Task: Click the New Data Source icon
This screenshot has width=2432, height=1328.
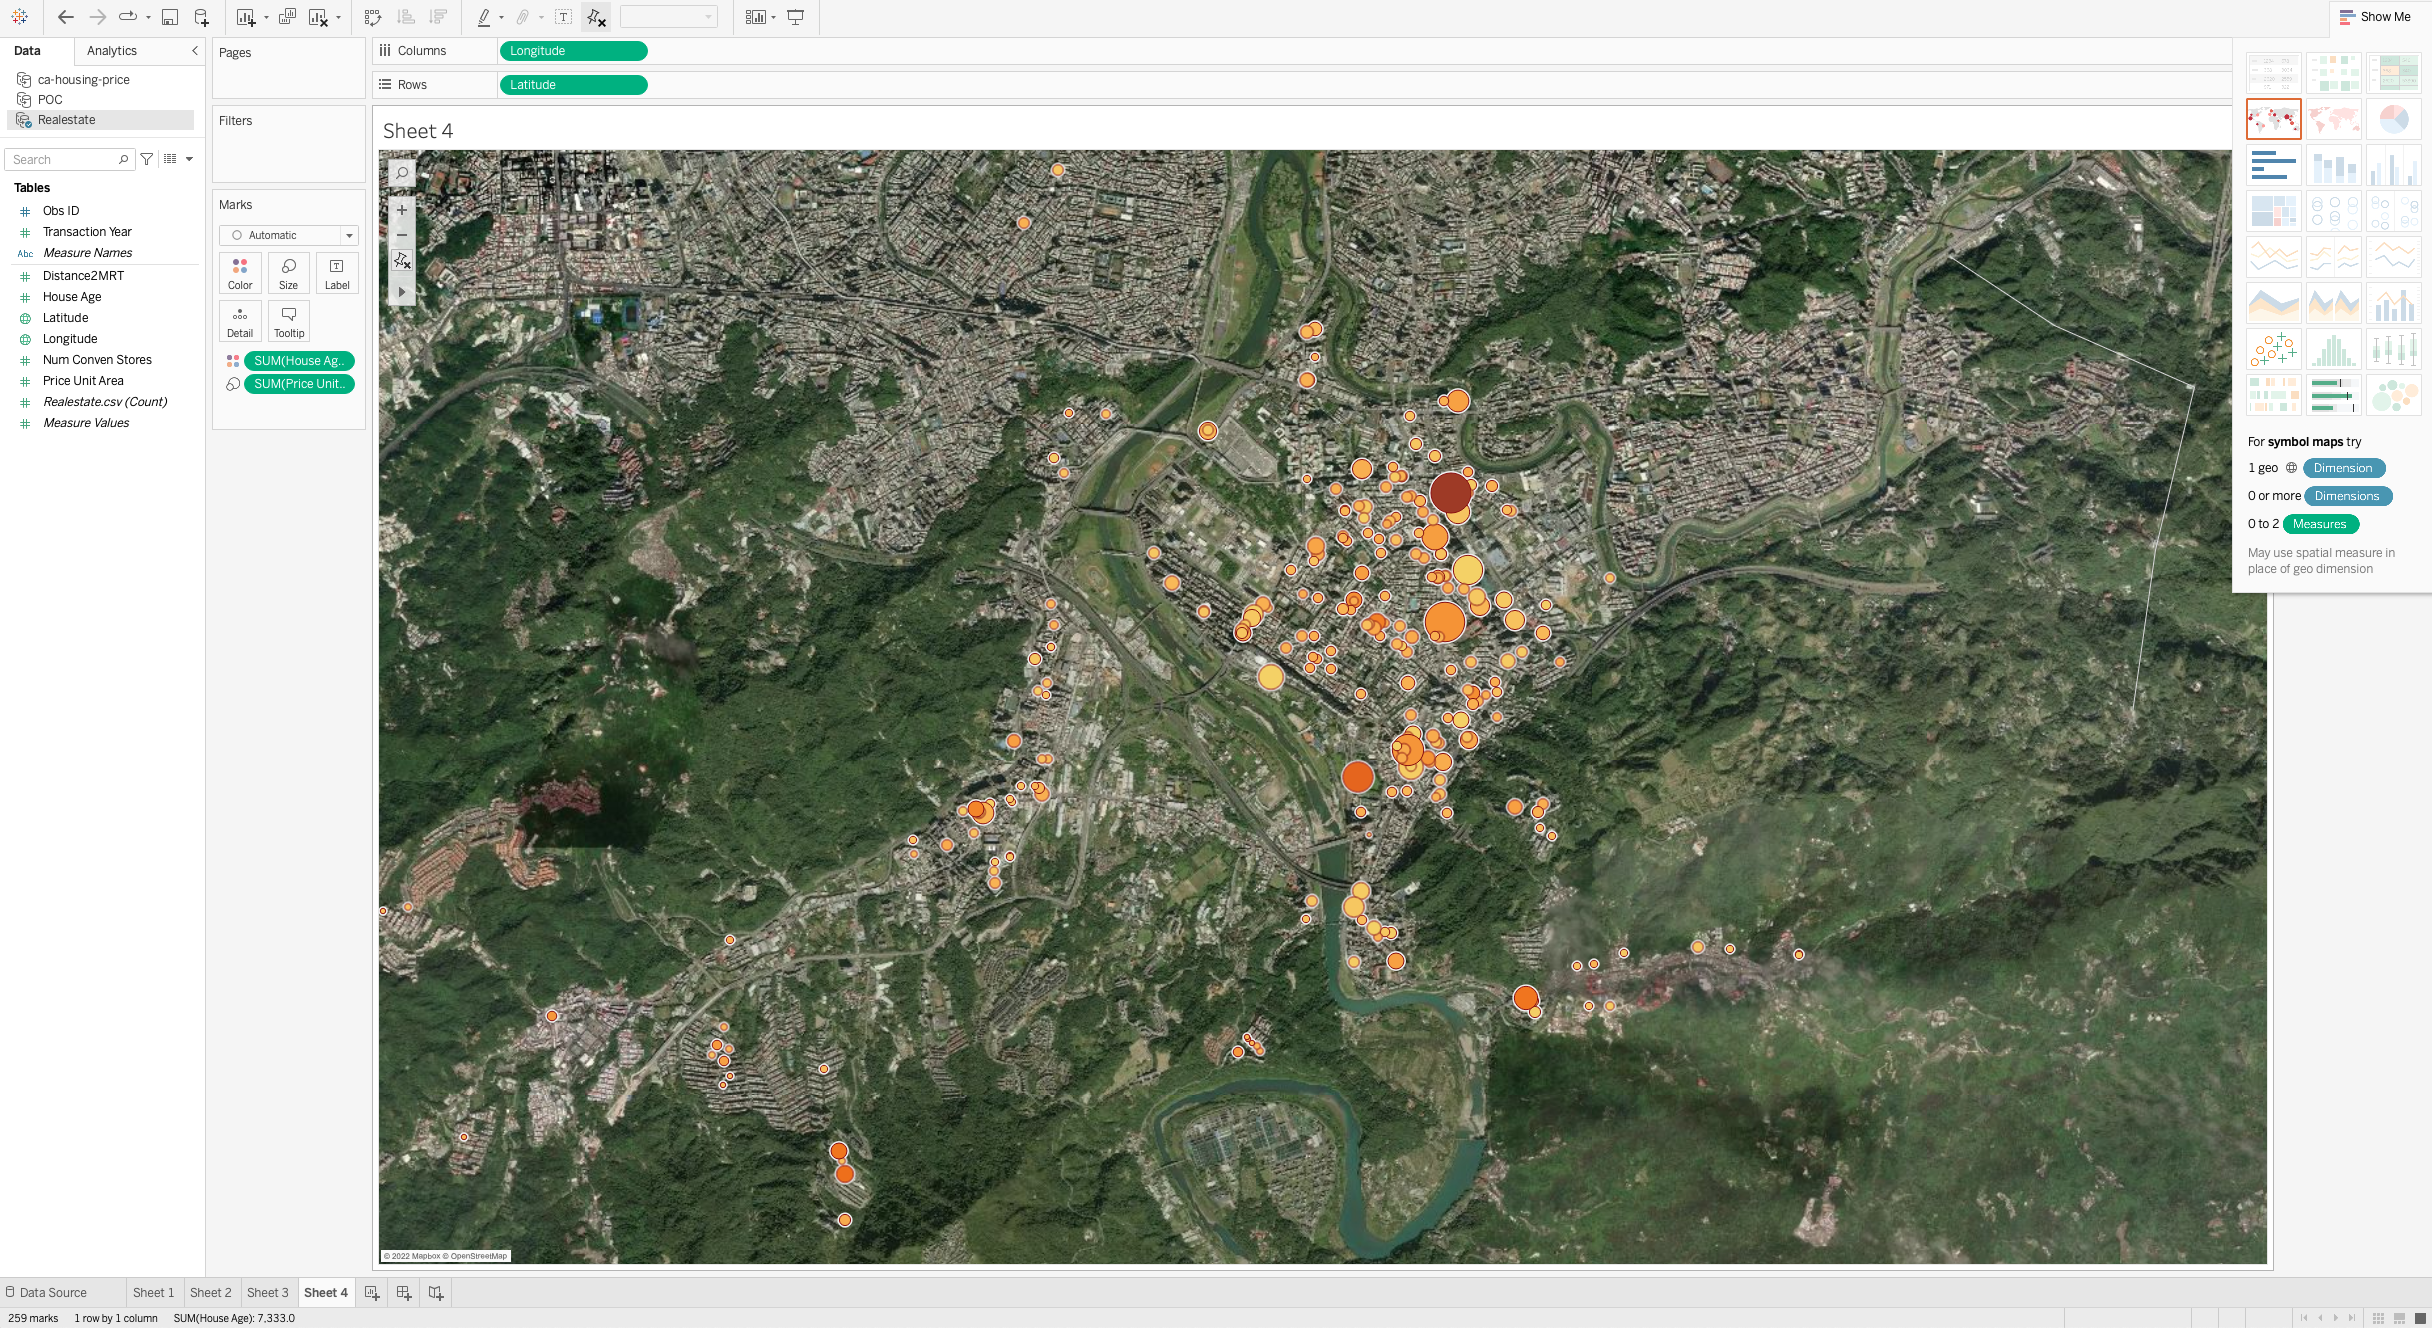Action: point(201,17)
